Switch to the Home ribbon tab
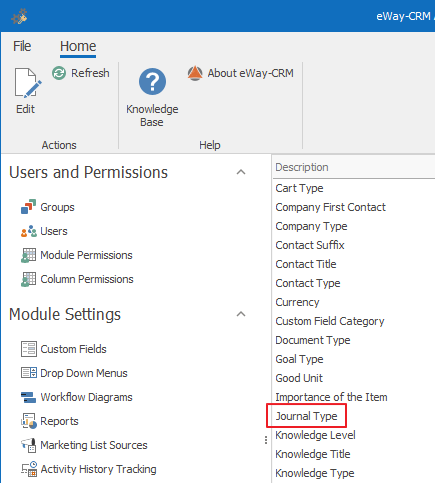Screen dimensions: 435x483 click(x=78, y=46)
